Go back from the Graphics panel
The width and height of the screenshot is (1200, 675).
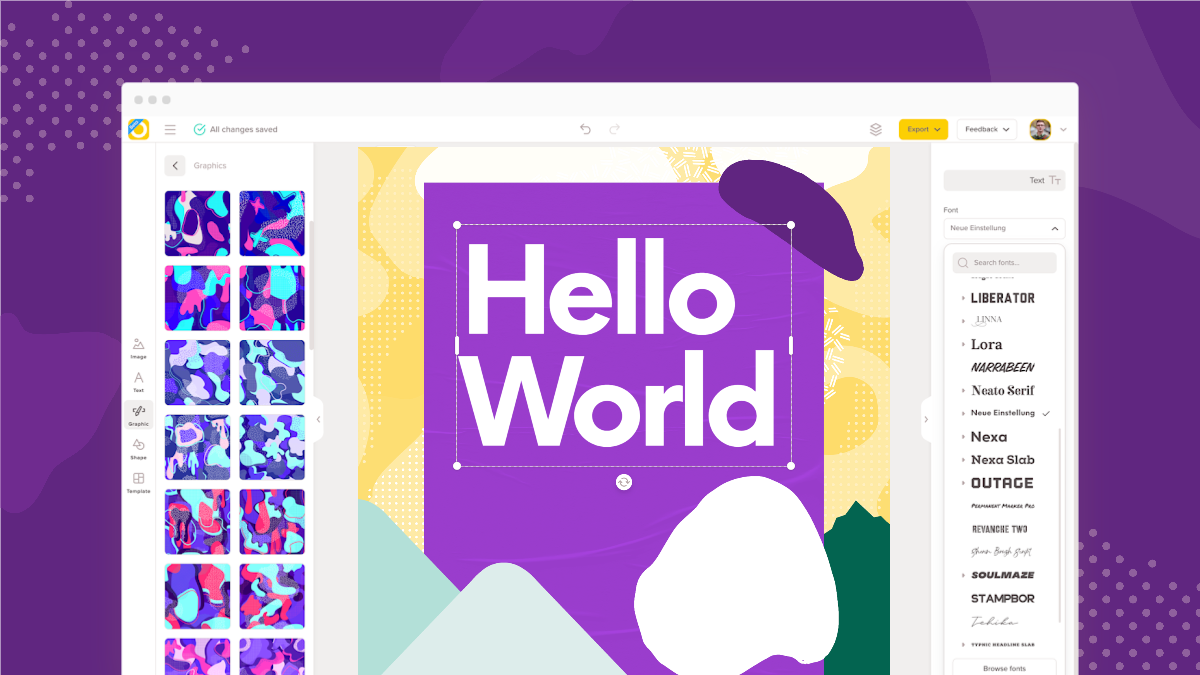pos(176,166)
